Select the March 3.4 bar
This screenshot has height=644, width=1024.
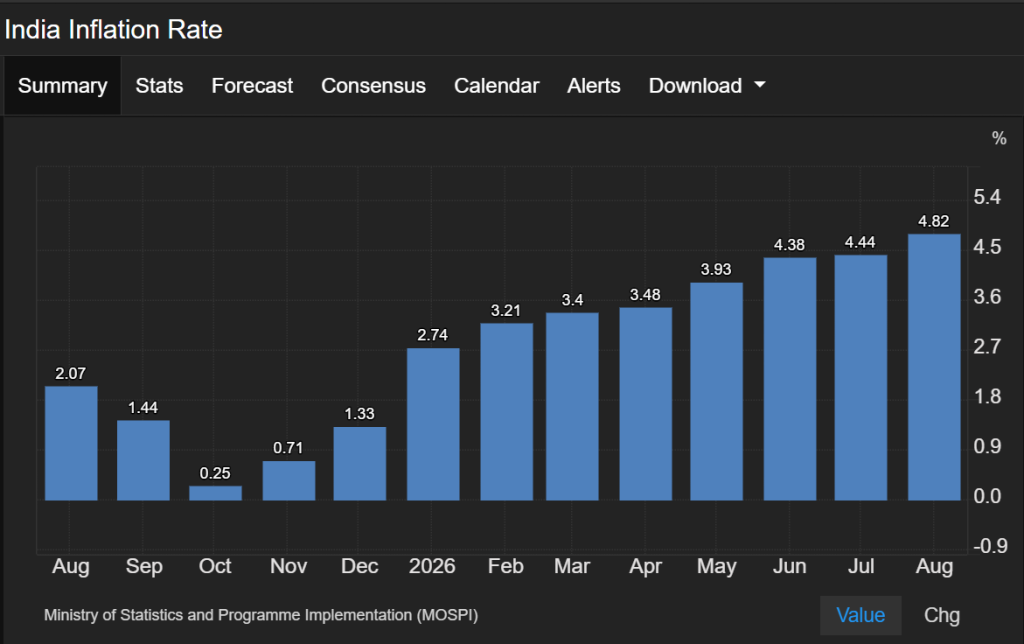(572, 407)
